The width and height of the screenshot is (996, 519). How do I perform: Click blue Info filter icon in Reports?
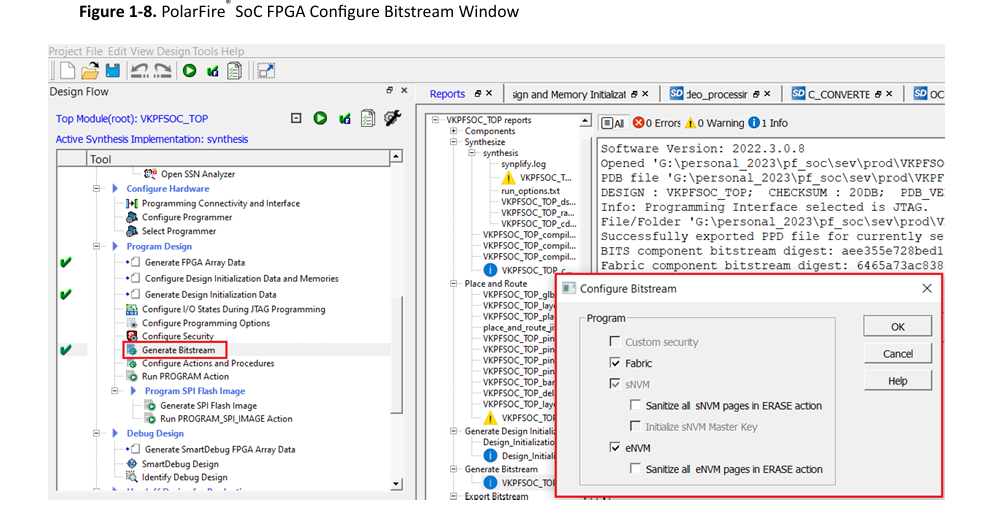click(754, 123)
